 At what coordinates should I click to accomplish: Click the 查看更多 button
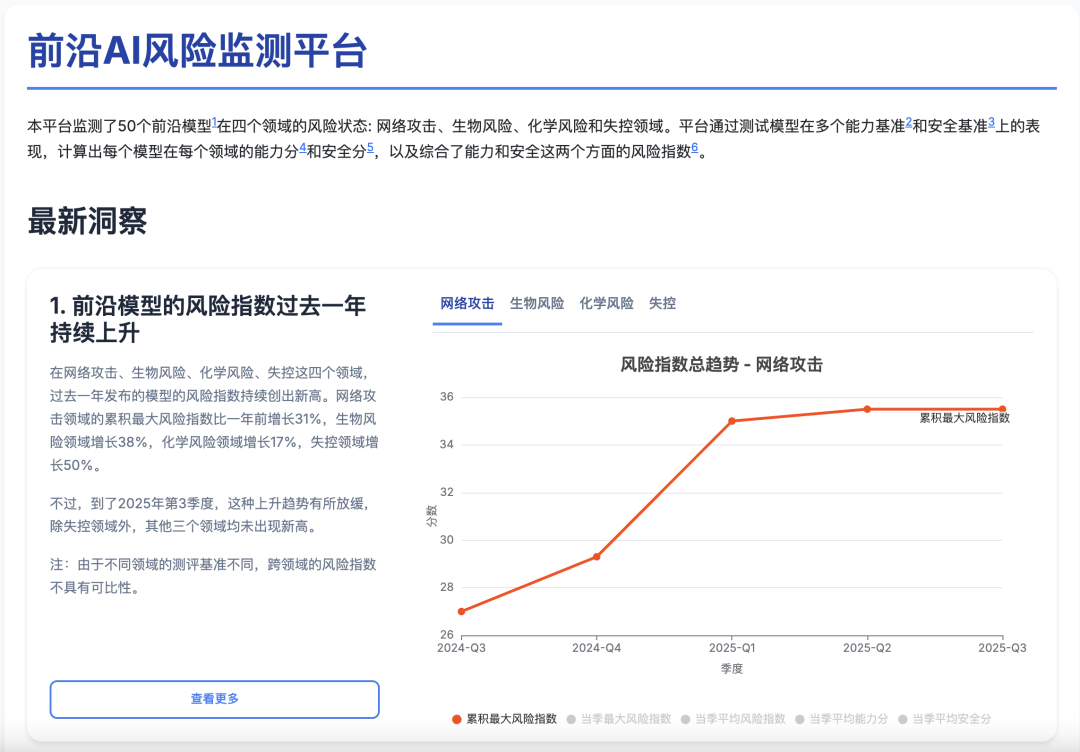[x=214, y=699]
